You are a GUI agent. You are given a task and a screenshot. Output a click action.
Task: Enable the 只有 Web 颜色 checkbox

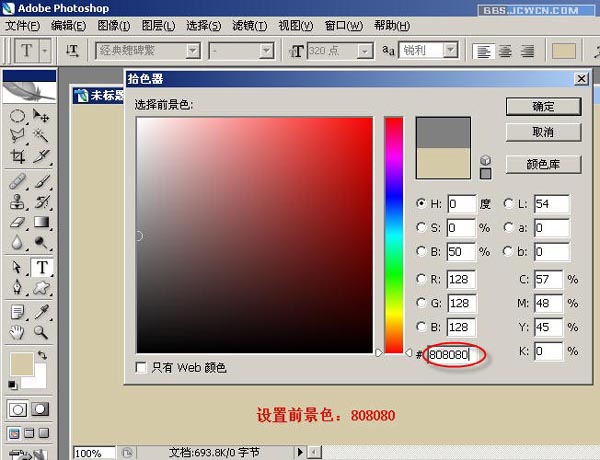[x=142, y=367]
